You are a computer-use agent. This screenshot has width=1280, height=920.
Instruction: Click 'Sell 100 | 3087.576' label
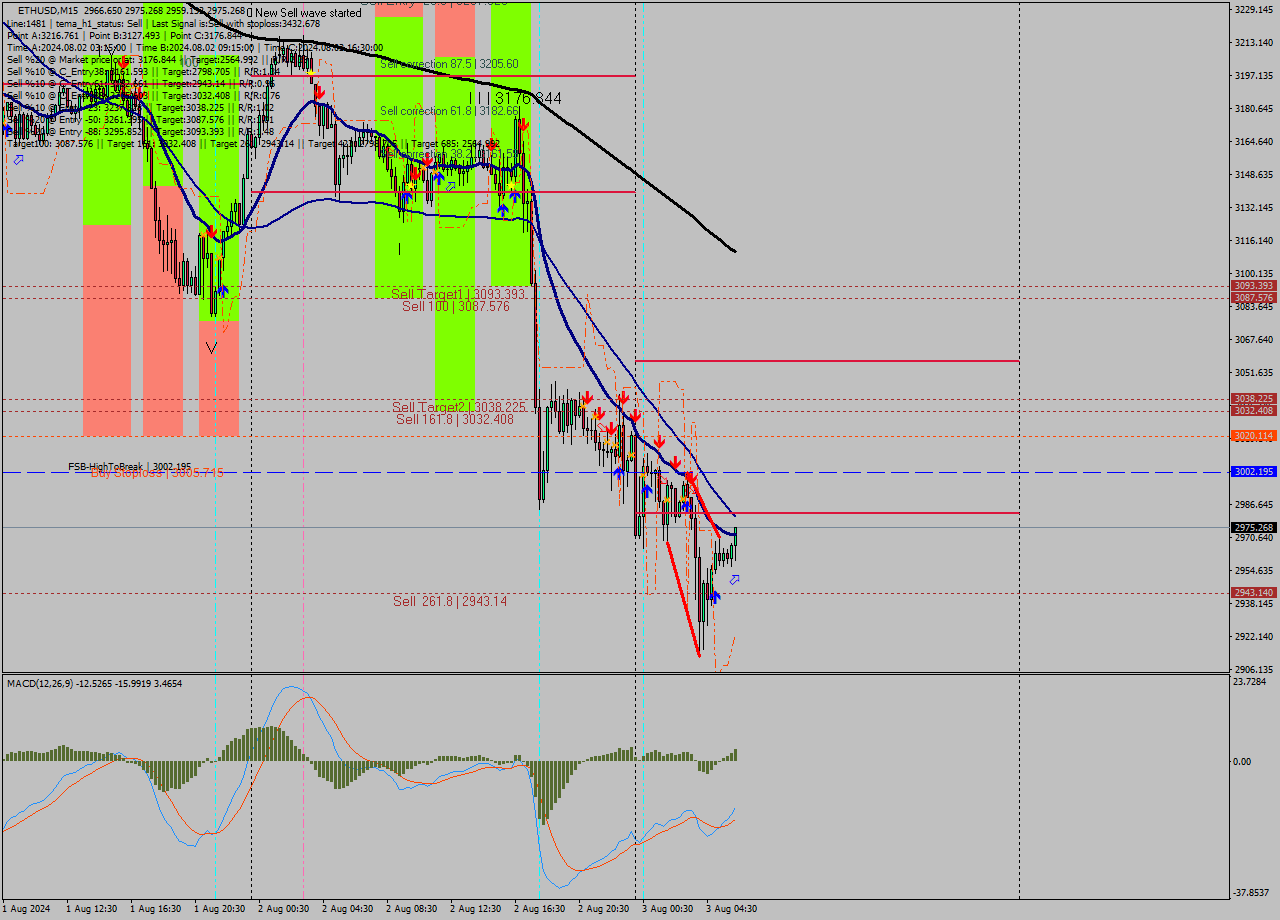click(x=456, y=306)
